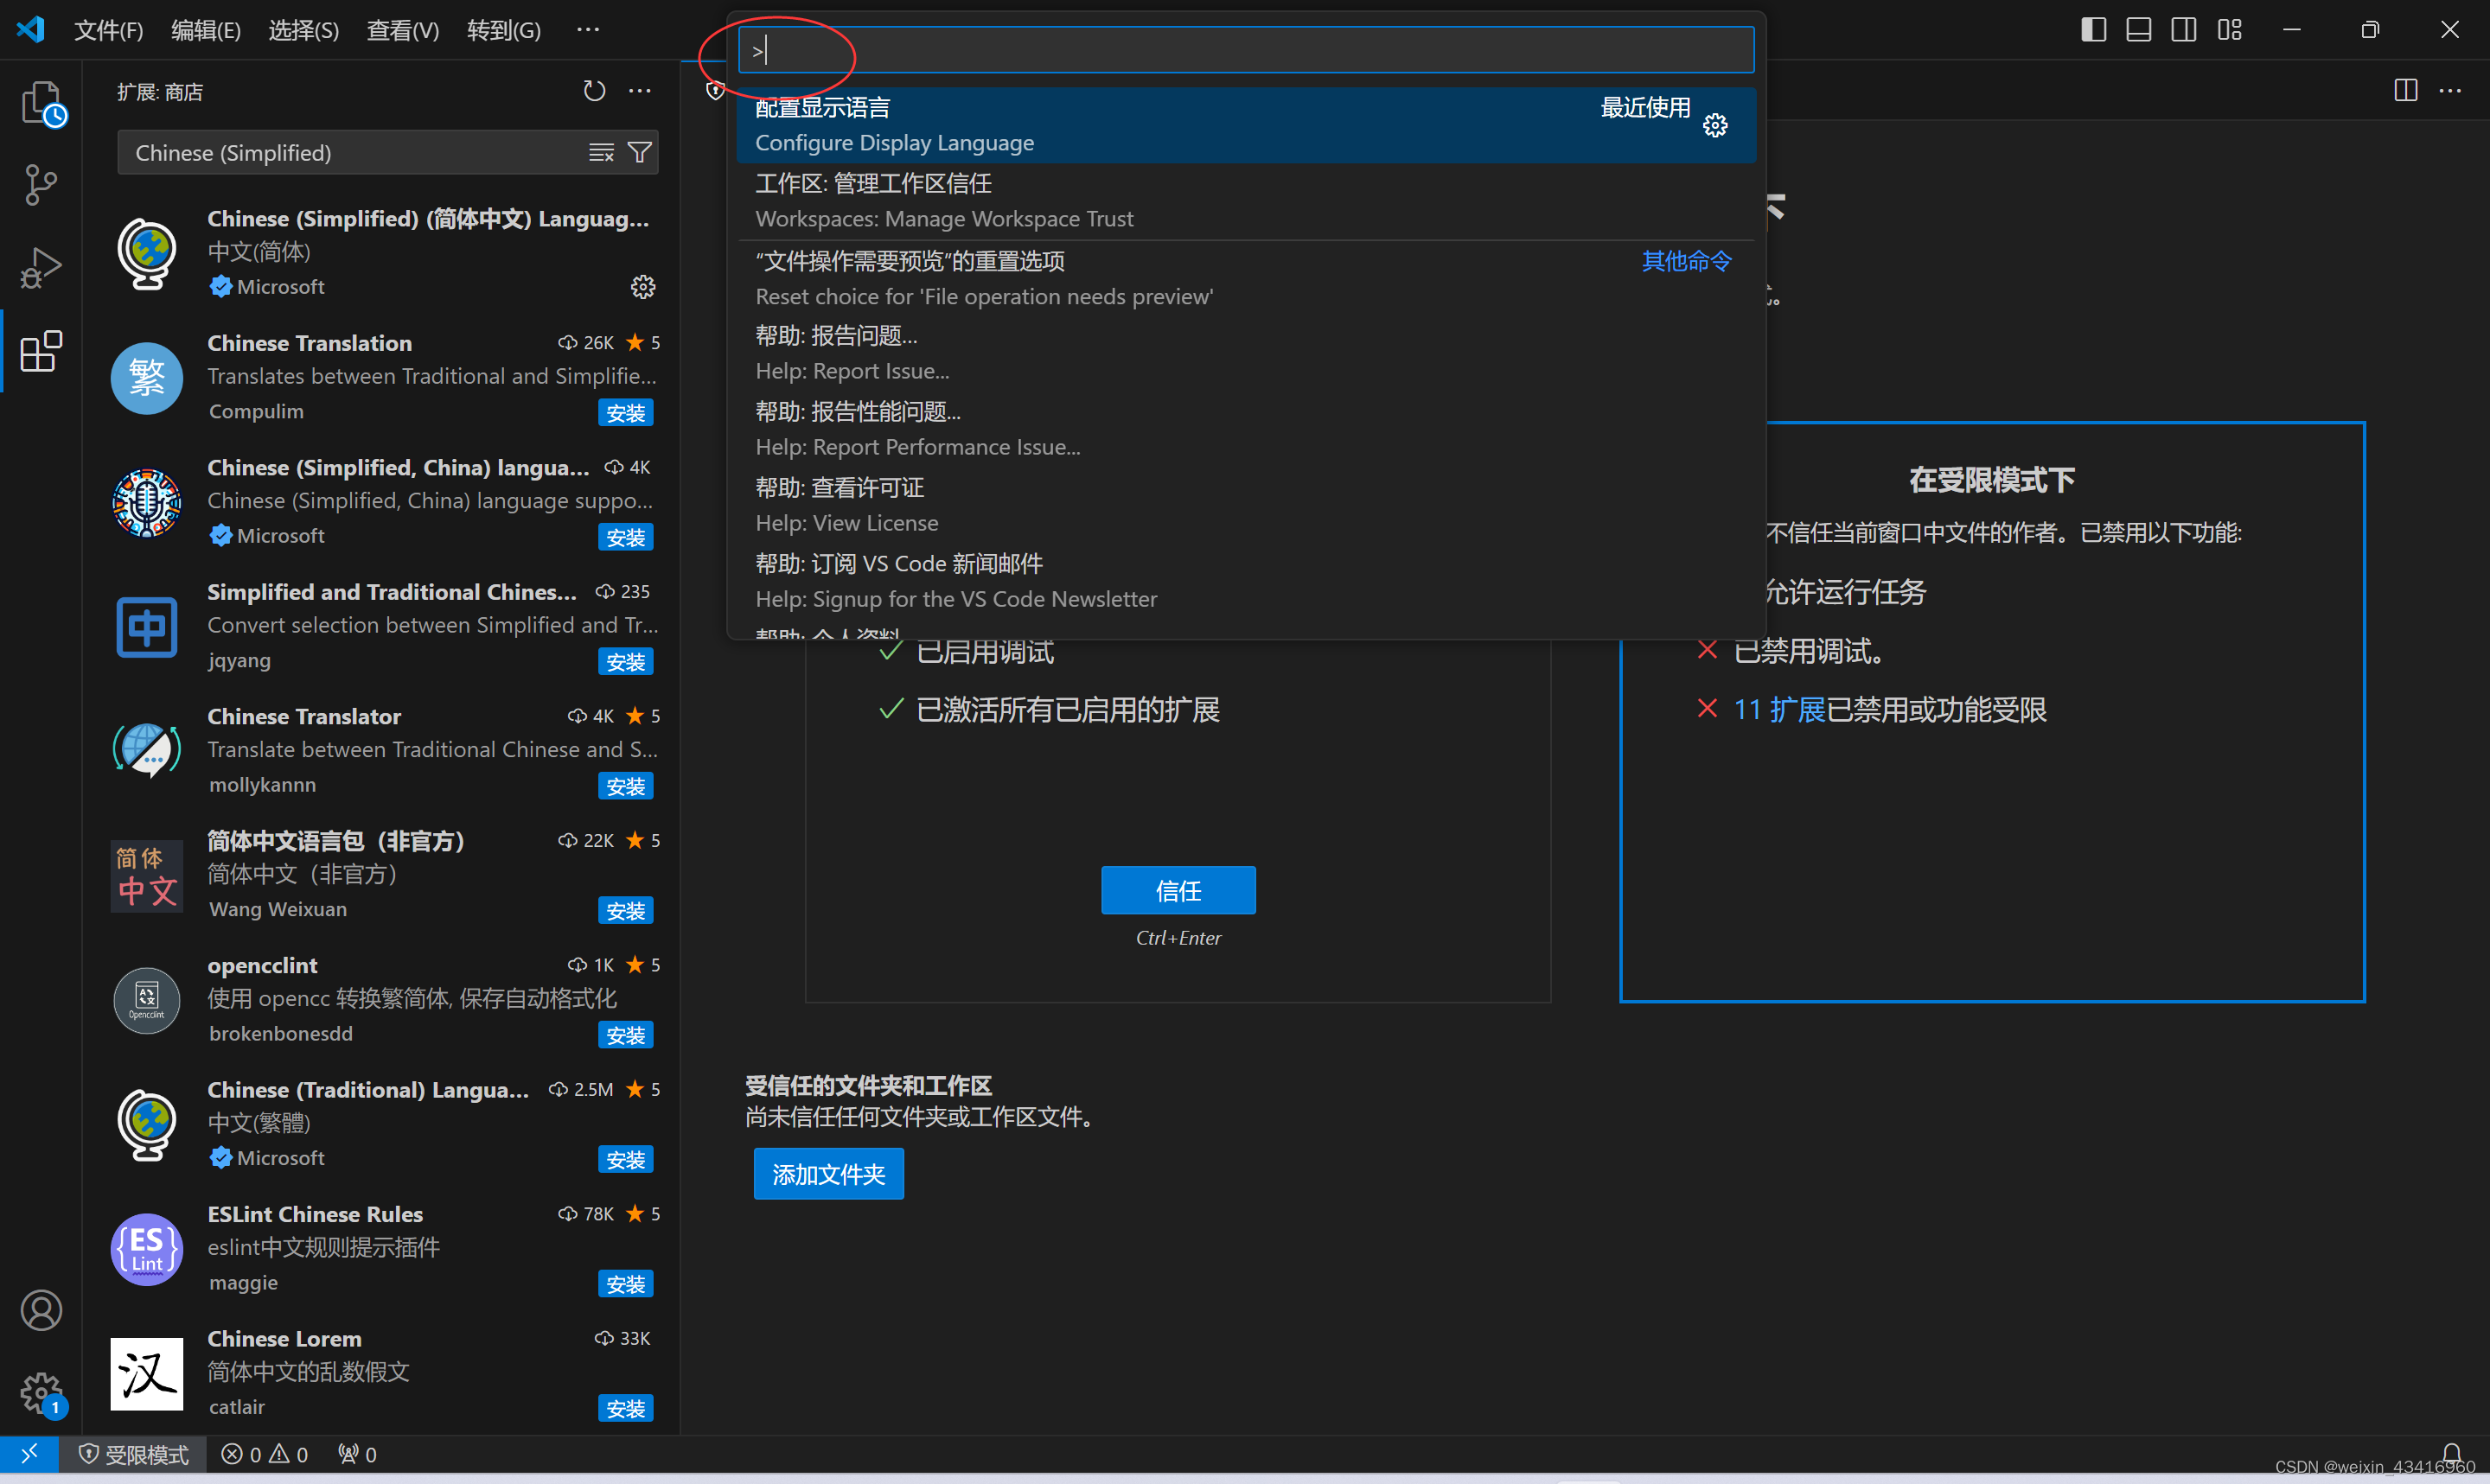Click the remote window status bar icon

(x=29, y=1453)
